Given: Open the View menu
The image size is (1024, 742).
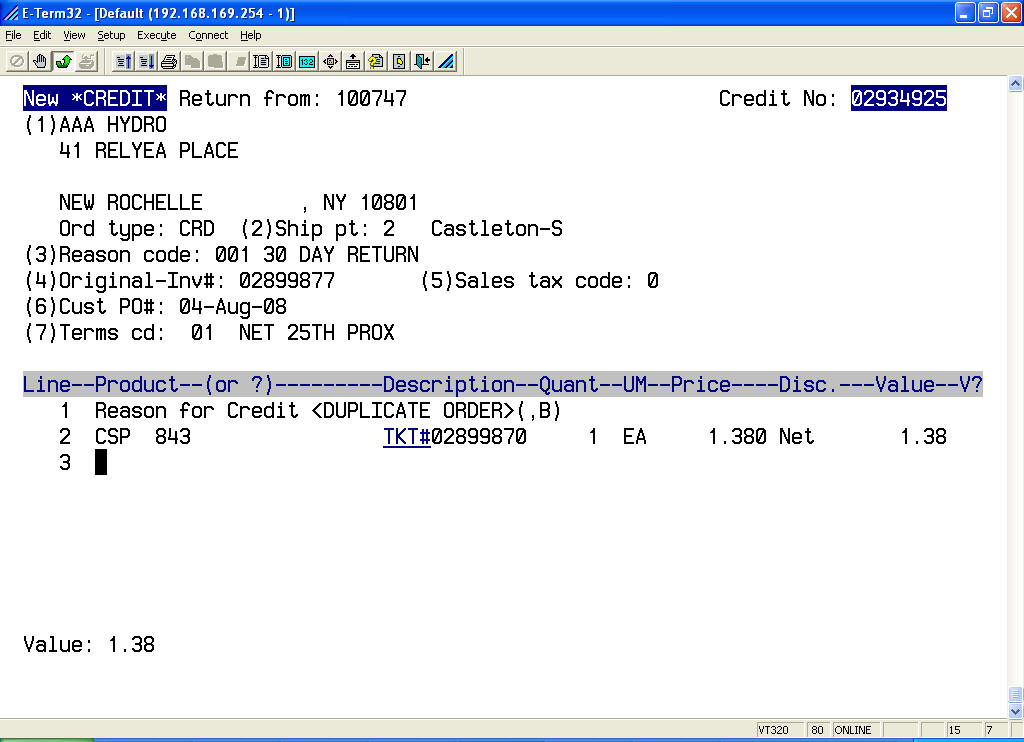Looking at the screenshot, I should click(74, 35).
